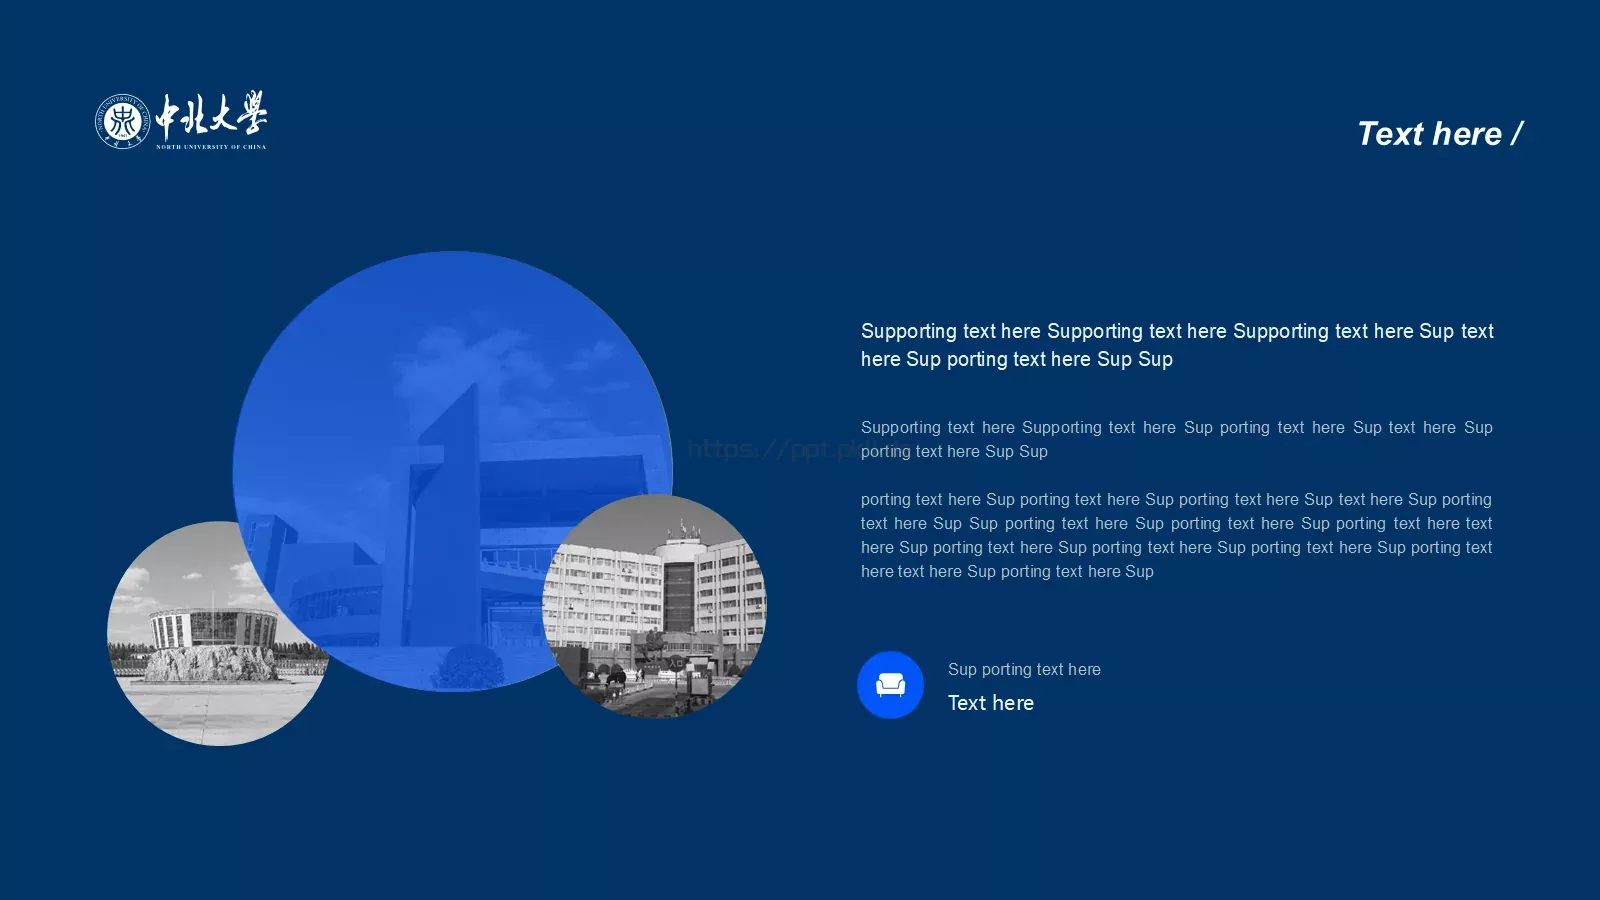The image size is (1600, 900).
Task: Select the small NORTH UNIVERSITY OF CHINA caption
Action: pyautogui.click(x=211, y=147)
